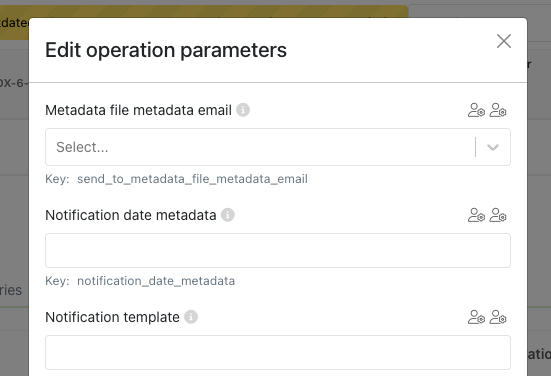Click second user-settings icon for Notification date metadata
Image resolution: width=551 pixels, height=376 pixels.
(x=498, y=215)
